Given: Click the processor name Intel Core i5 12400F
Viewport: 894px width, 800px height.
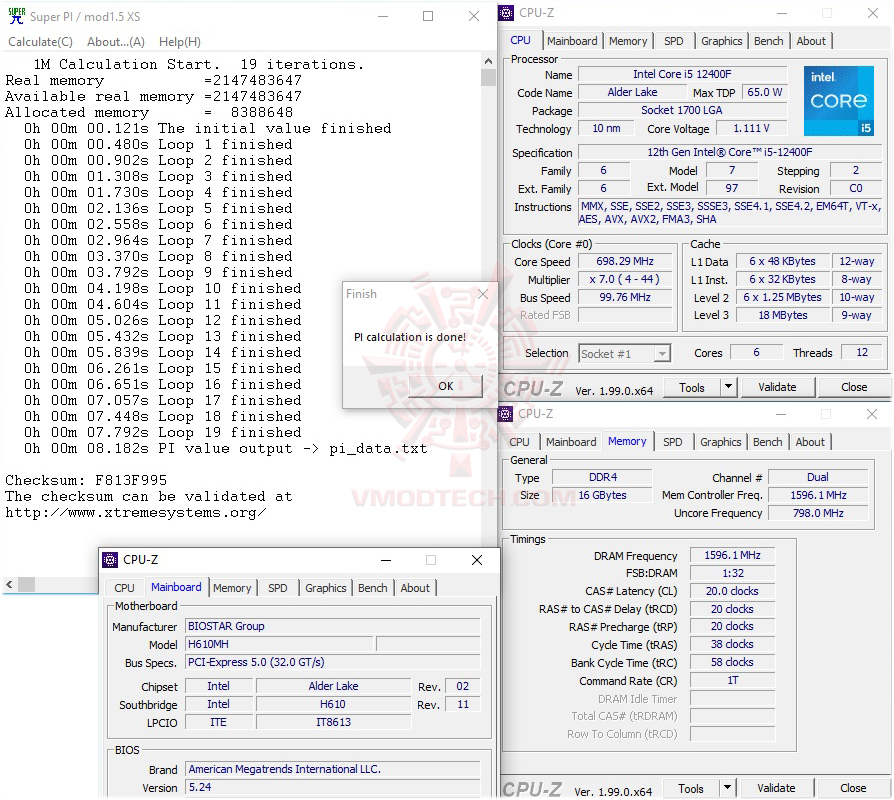Looking at the screenshot, I should [682, 74].
